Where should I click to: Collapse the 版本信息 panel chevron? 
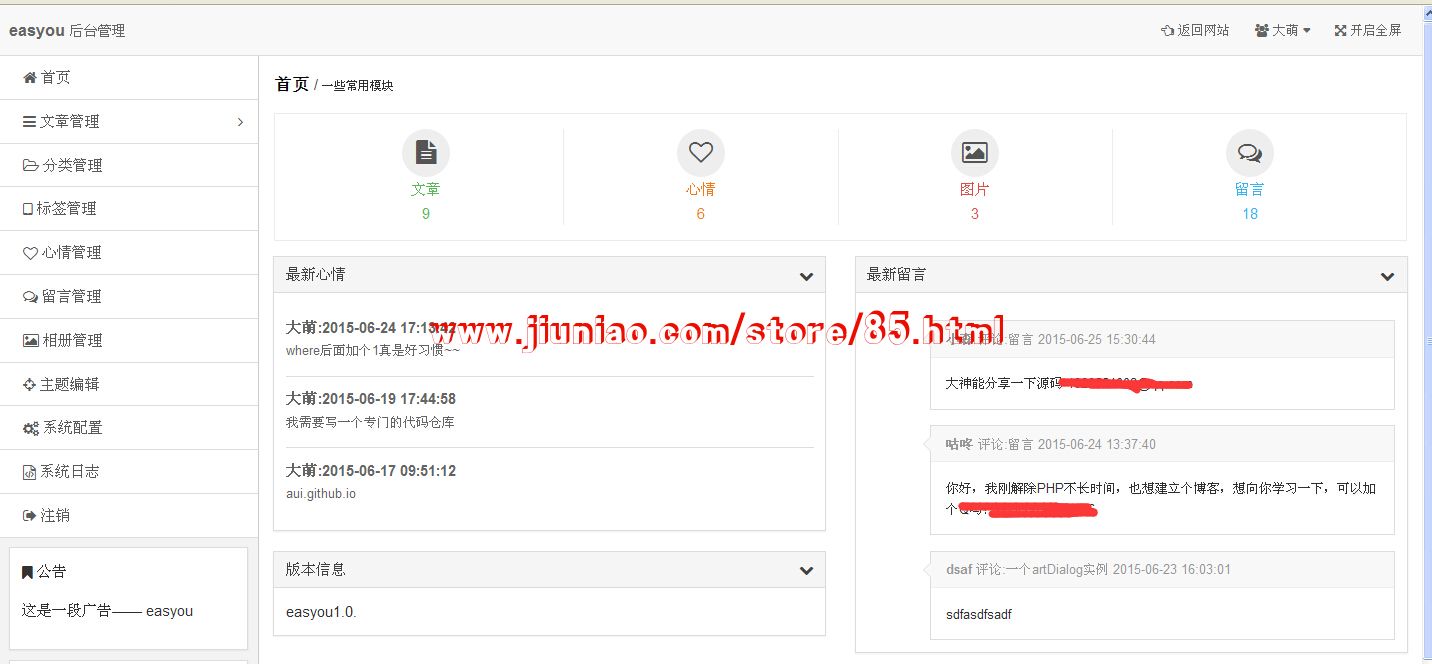click(x=806, y=571)
